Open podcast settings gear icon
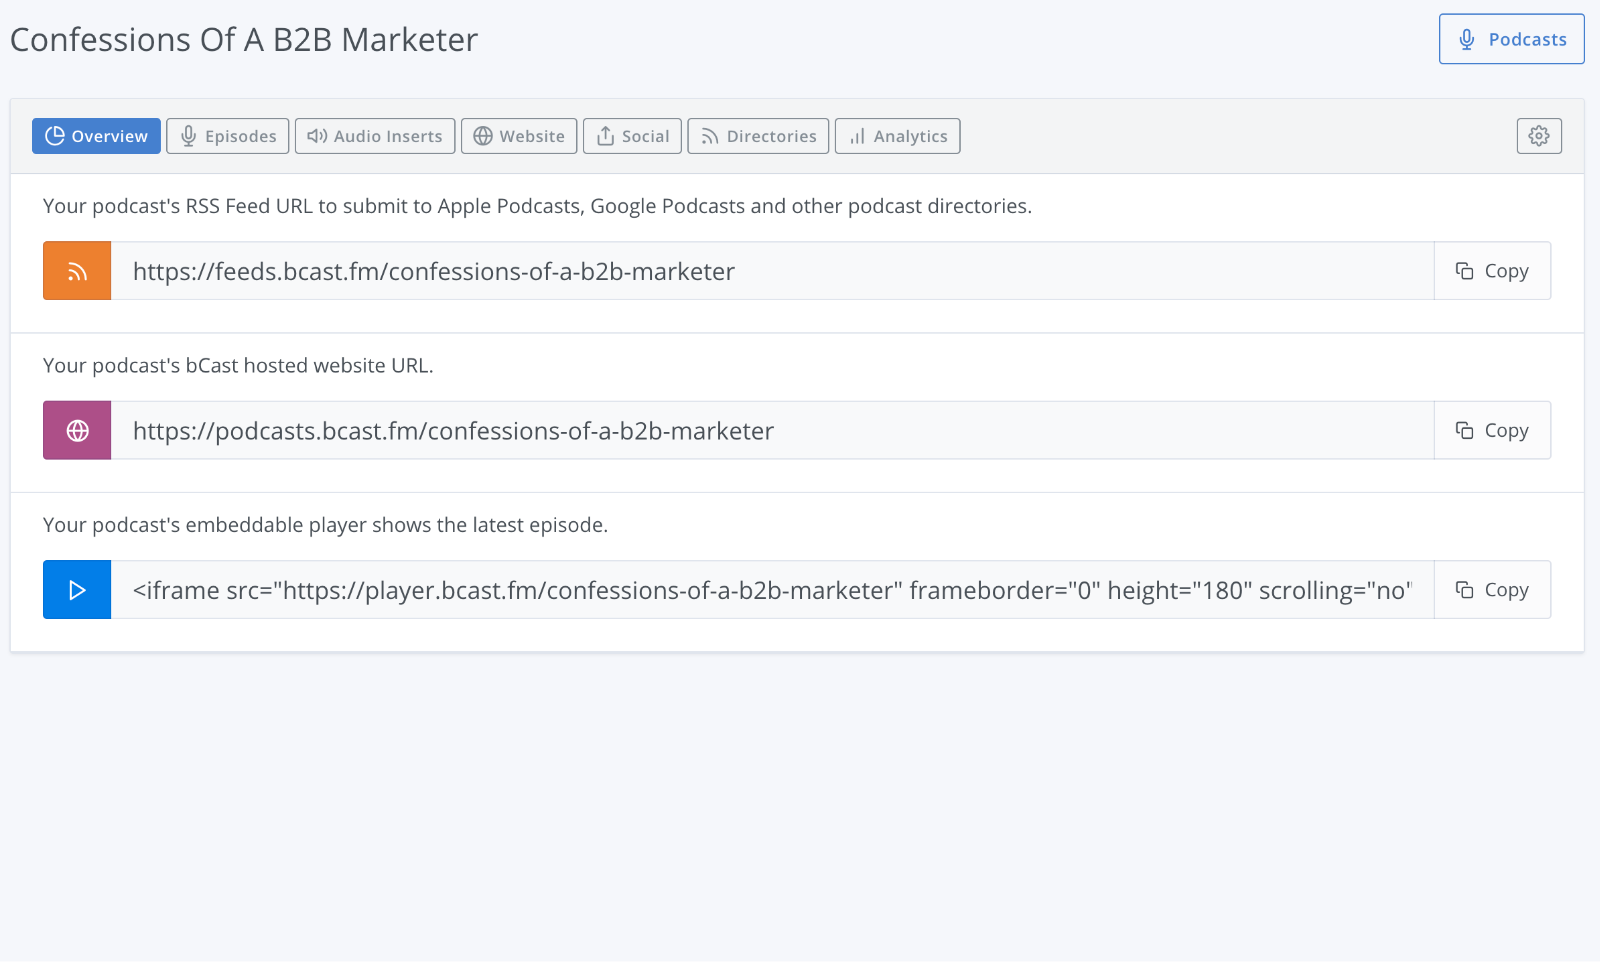Screen dimensions: 1600x962 1539,136
